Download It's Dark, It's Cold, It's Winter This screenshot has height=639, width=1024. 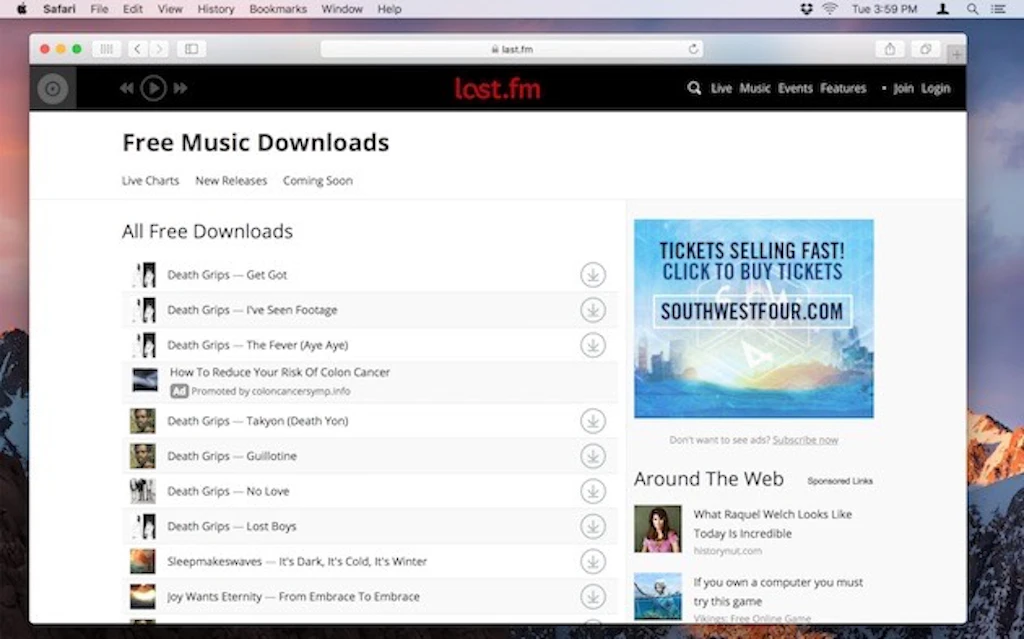[593, 561]
